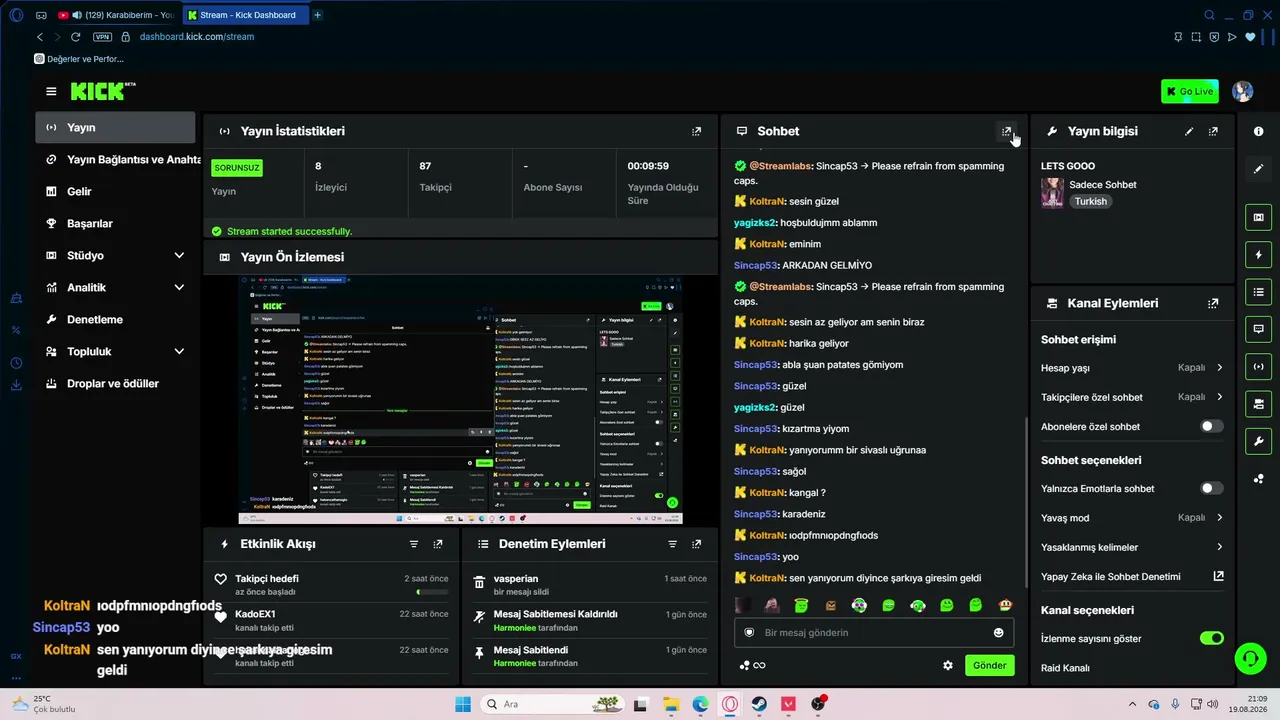
Task: Open Steam from the taskbar
Action: (x=759, y=704)
